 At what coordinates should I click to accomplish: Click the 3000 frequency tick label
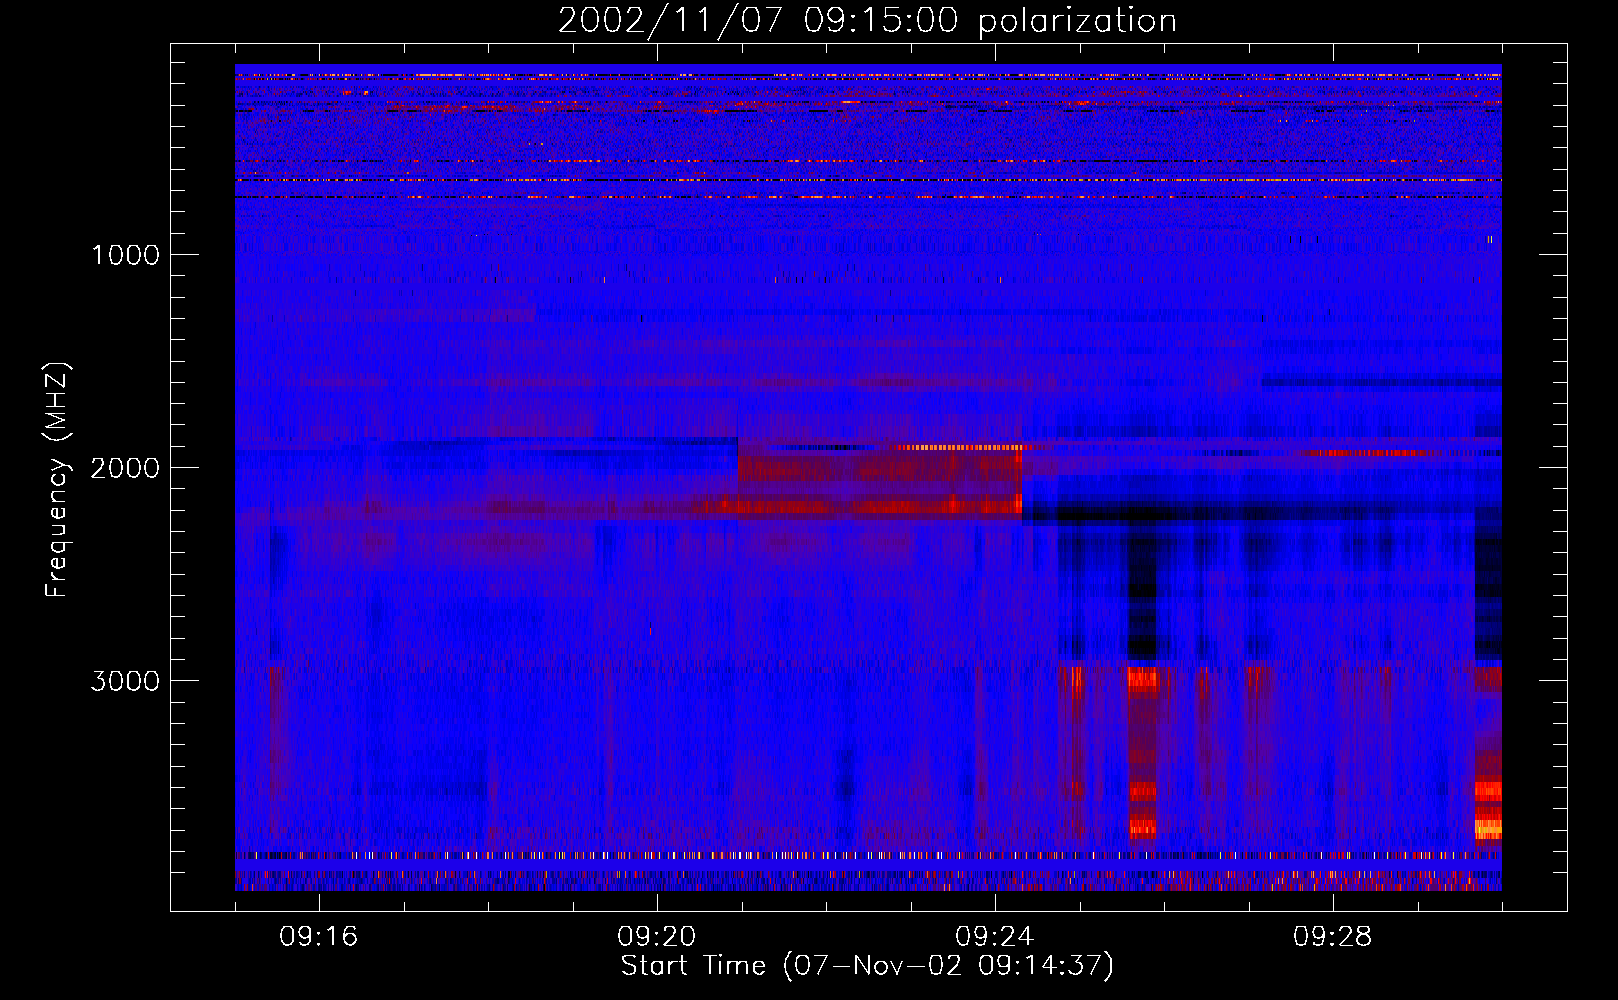[125, 681]
